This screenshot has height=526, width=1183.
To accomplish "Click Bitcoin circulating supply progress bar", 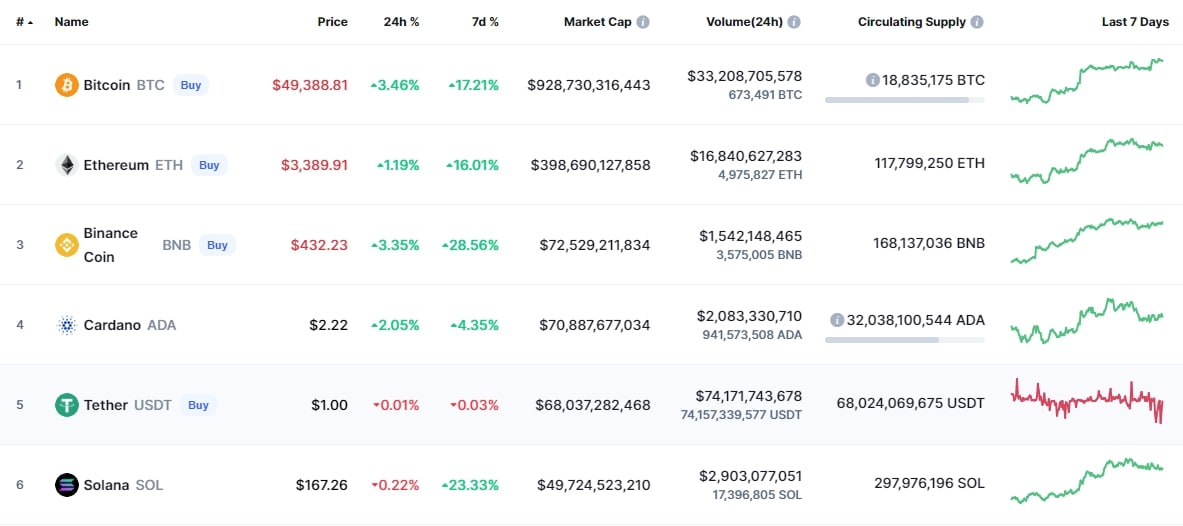I will tap(905, 100).
